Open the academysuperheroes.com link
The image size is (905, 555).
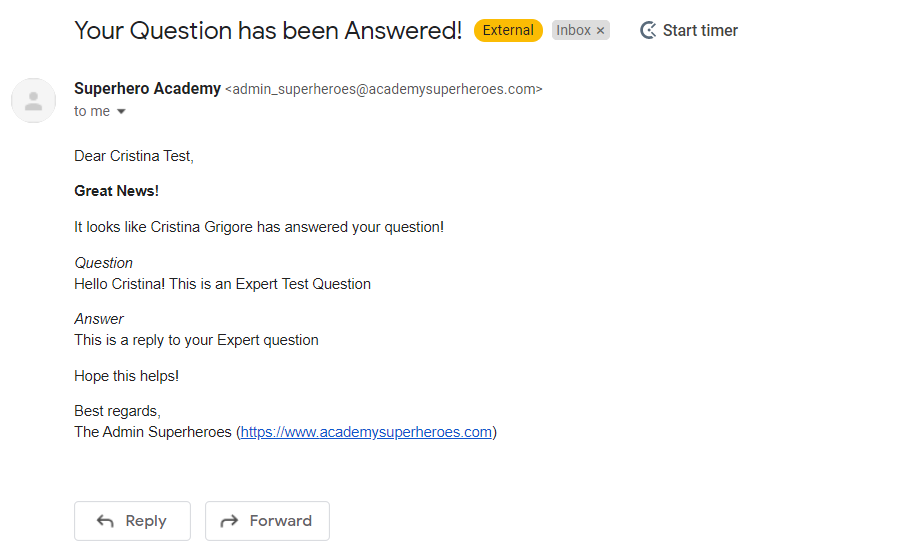(366, 432)
